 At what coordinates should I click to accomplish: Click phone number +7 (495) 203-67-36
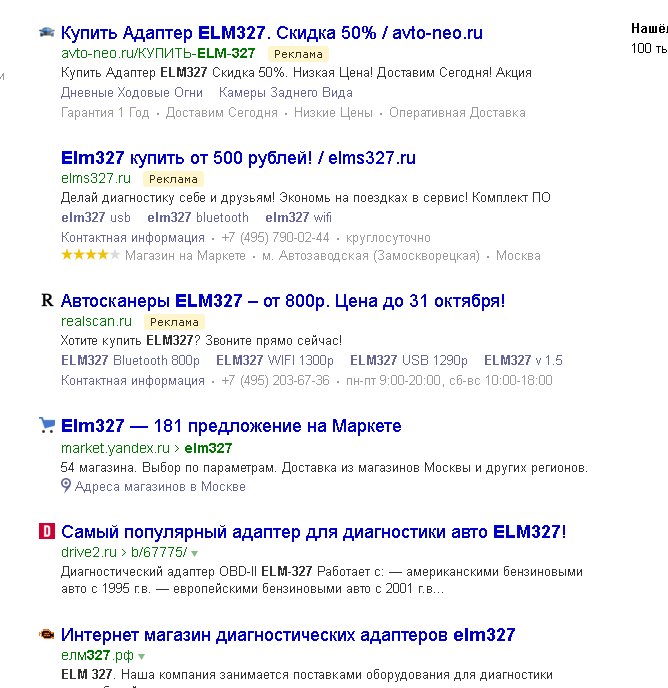(x=276, y=380)
